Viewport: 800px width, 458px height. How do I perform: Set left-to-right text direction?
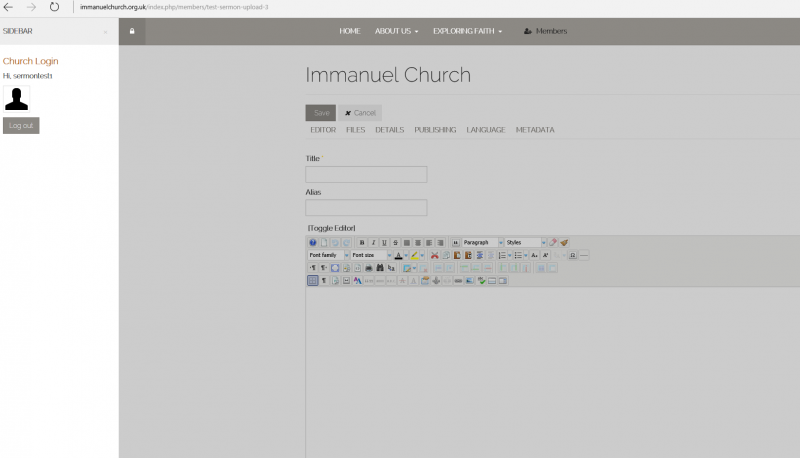click(x=313, y=268)
